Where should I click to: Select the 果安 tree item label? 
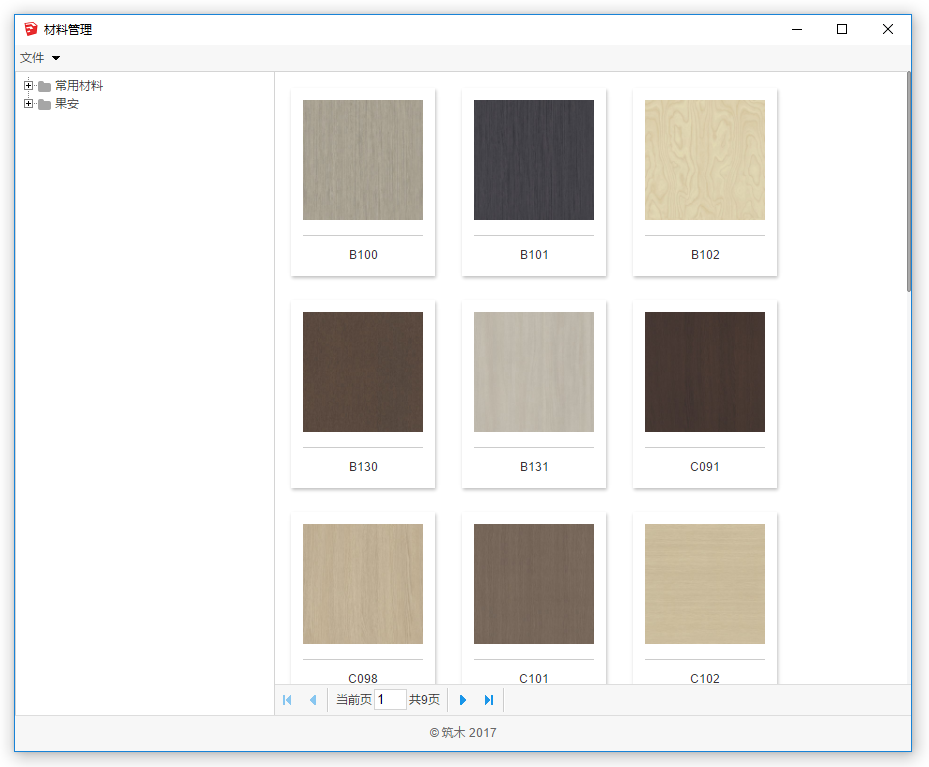coord(67,104)
